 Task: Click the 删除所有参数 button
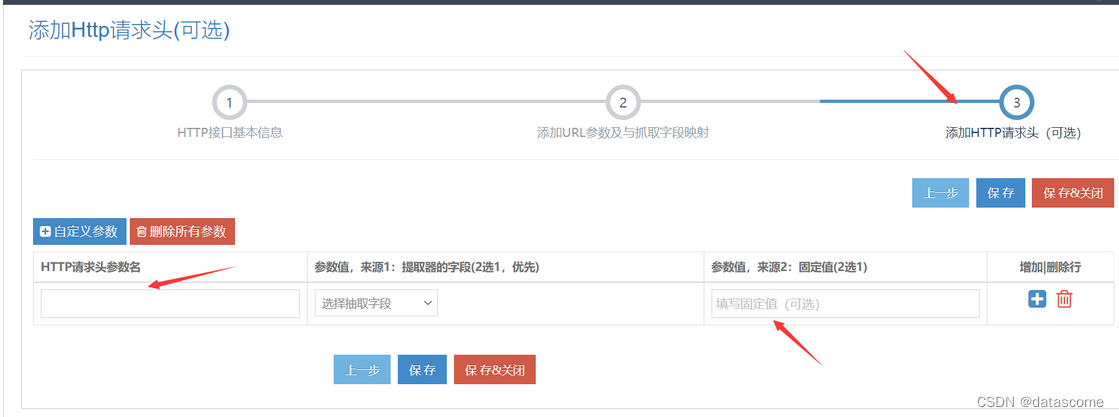point(182,231)
